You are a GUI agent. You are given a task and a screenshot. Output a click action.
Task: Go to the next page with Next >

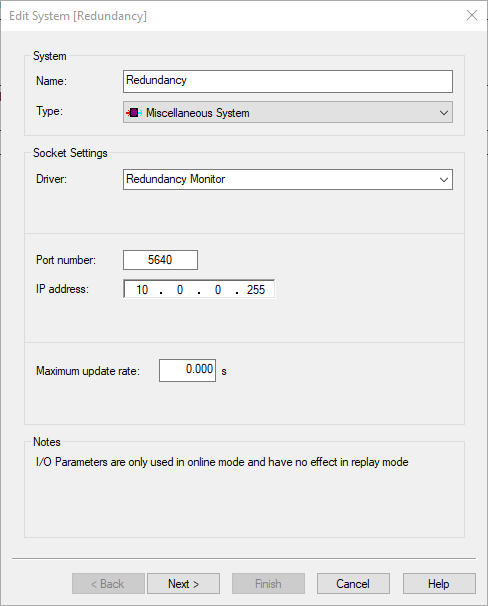point(184,584)
